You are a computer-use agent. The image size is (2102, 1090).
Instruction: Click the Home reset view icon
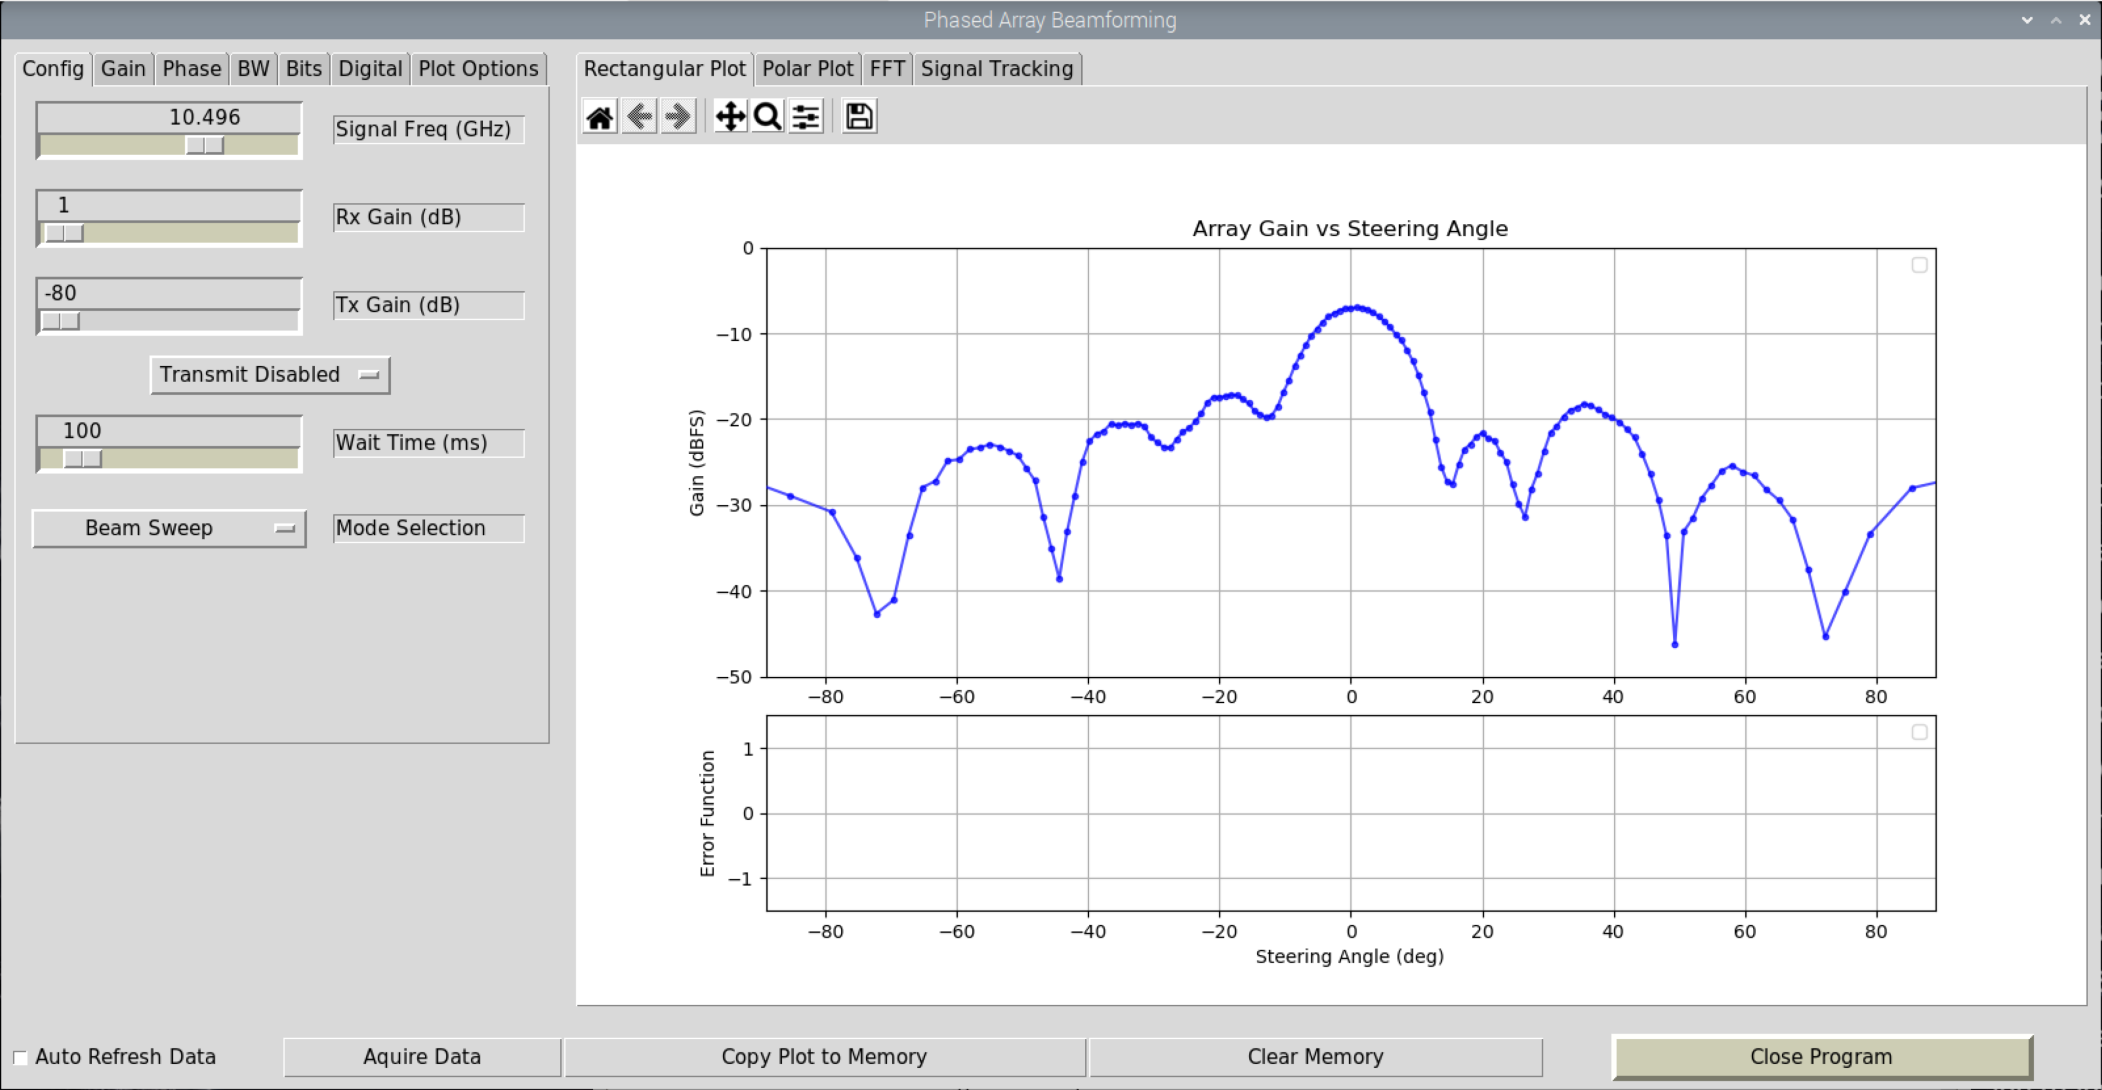click(x=600, y=118)
